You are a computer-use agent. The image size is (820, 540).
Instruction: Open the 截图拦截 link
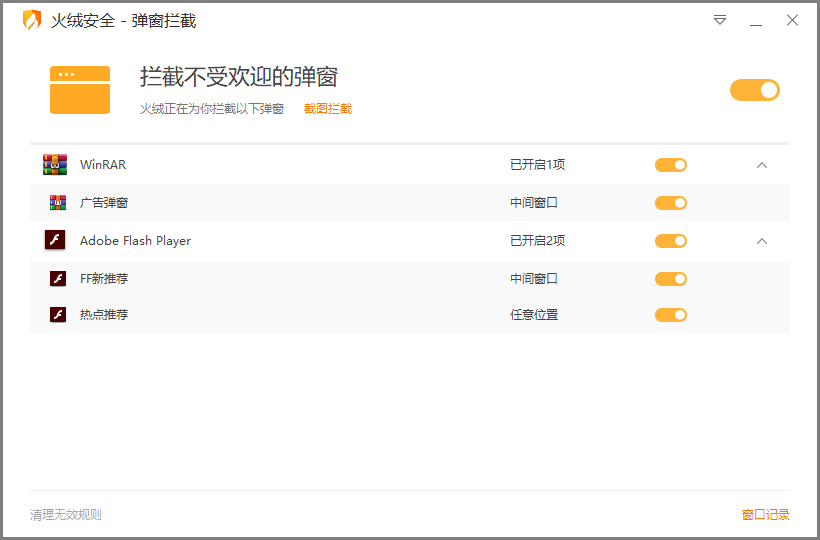coord(328,109)
